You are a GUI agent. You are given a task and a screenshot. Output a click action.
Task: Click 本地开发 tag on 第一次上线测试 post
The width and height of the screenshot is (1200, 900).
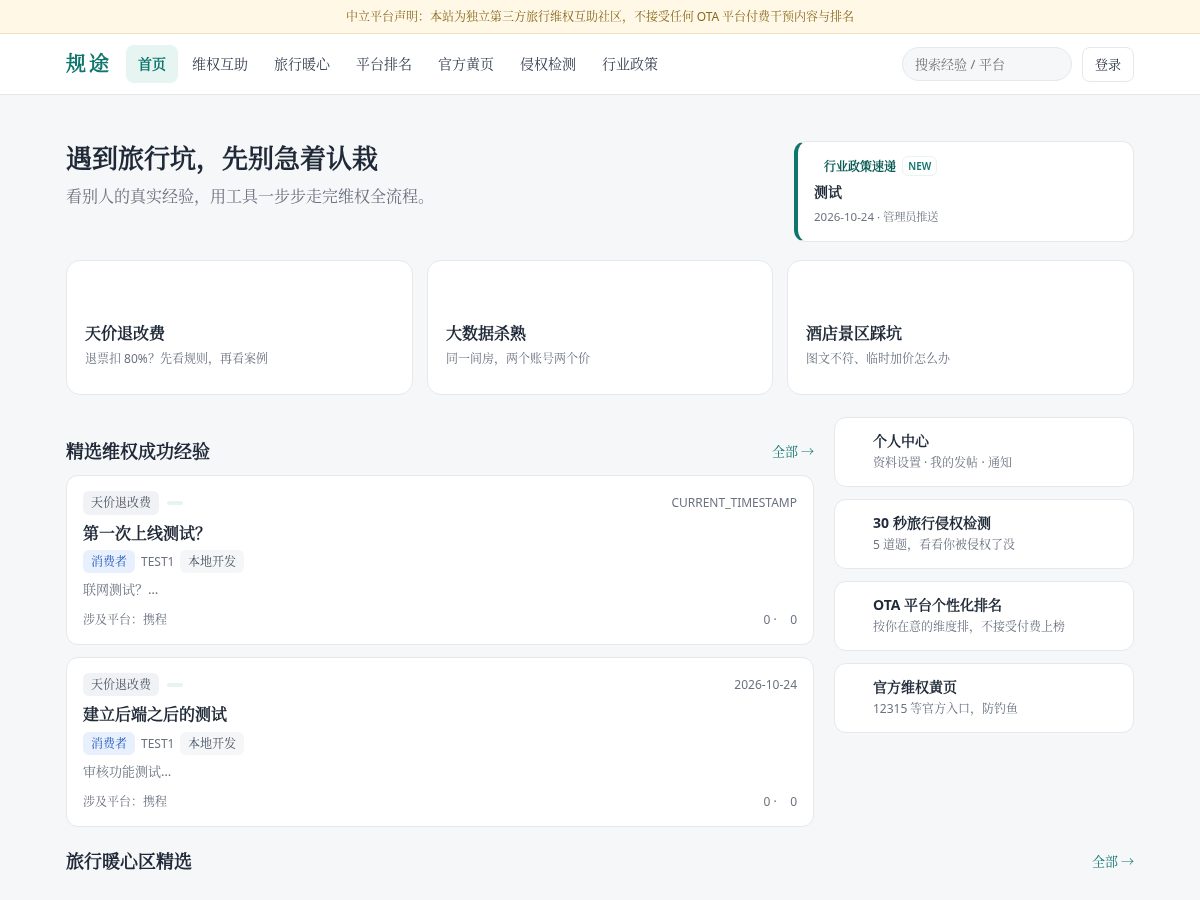[212, 561]
